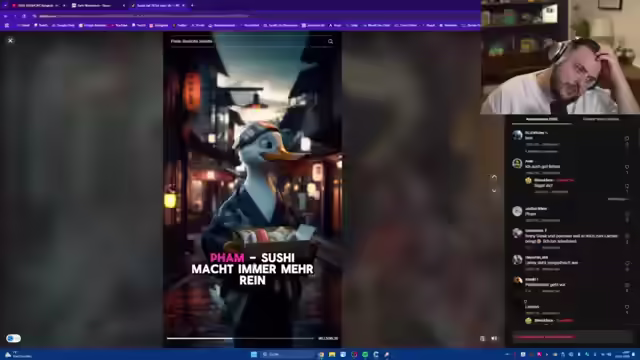
Task: Switch to the second browser tab
Action: pyautogui.click(x=97, y=5)
